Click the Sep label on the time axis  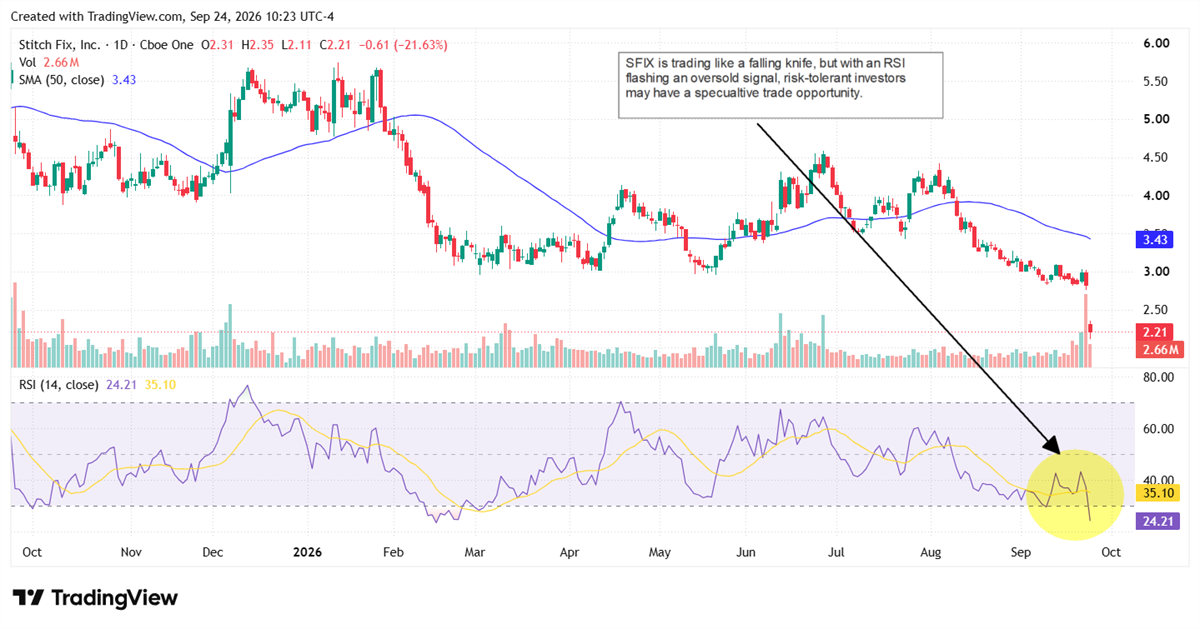[x=1021, y=551]
